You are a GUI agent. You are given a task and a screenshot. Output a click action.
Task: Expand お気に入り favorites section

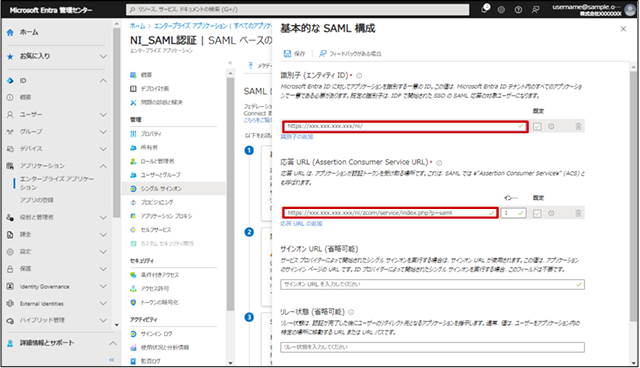(x=103, y=56)
